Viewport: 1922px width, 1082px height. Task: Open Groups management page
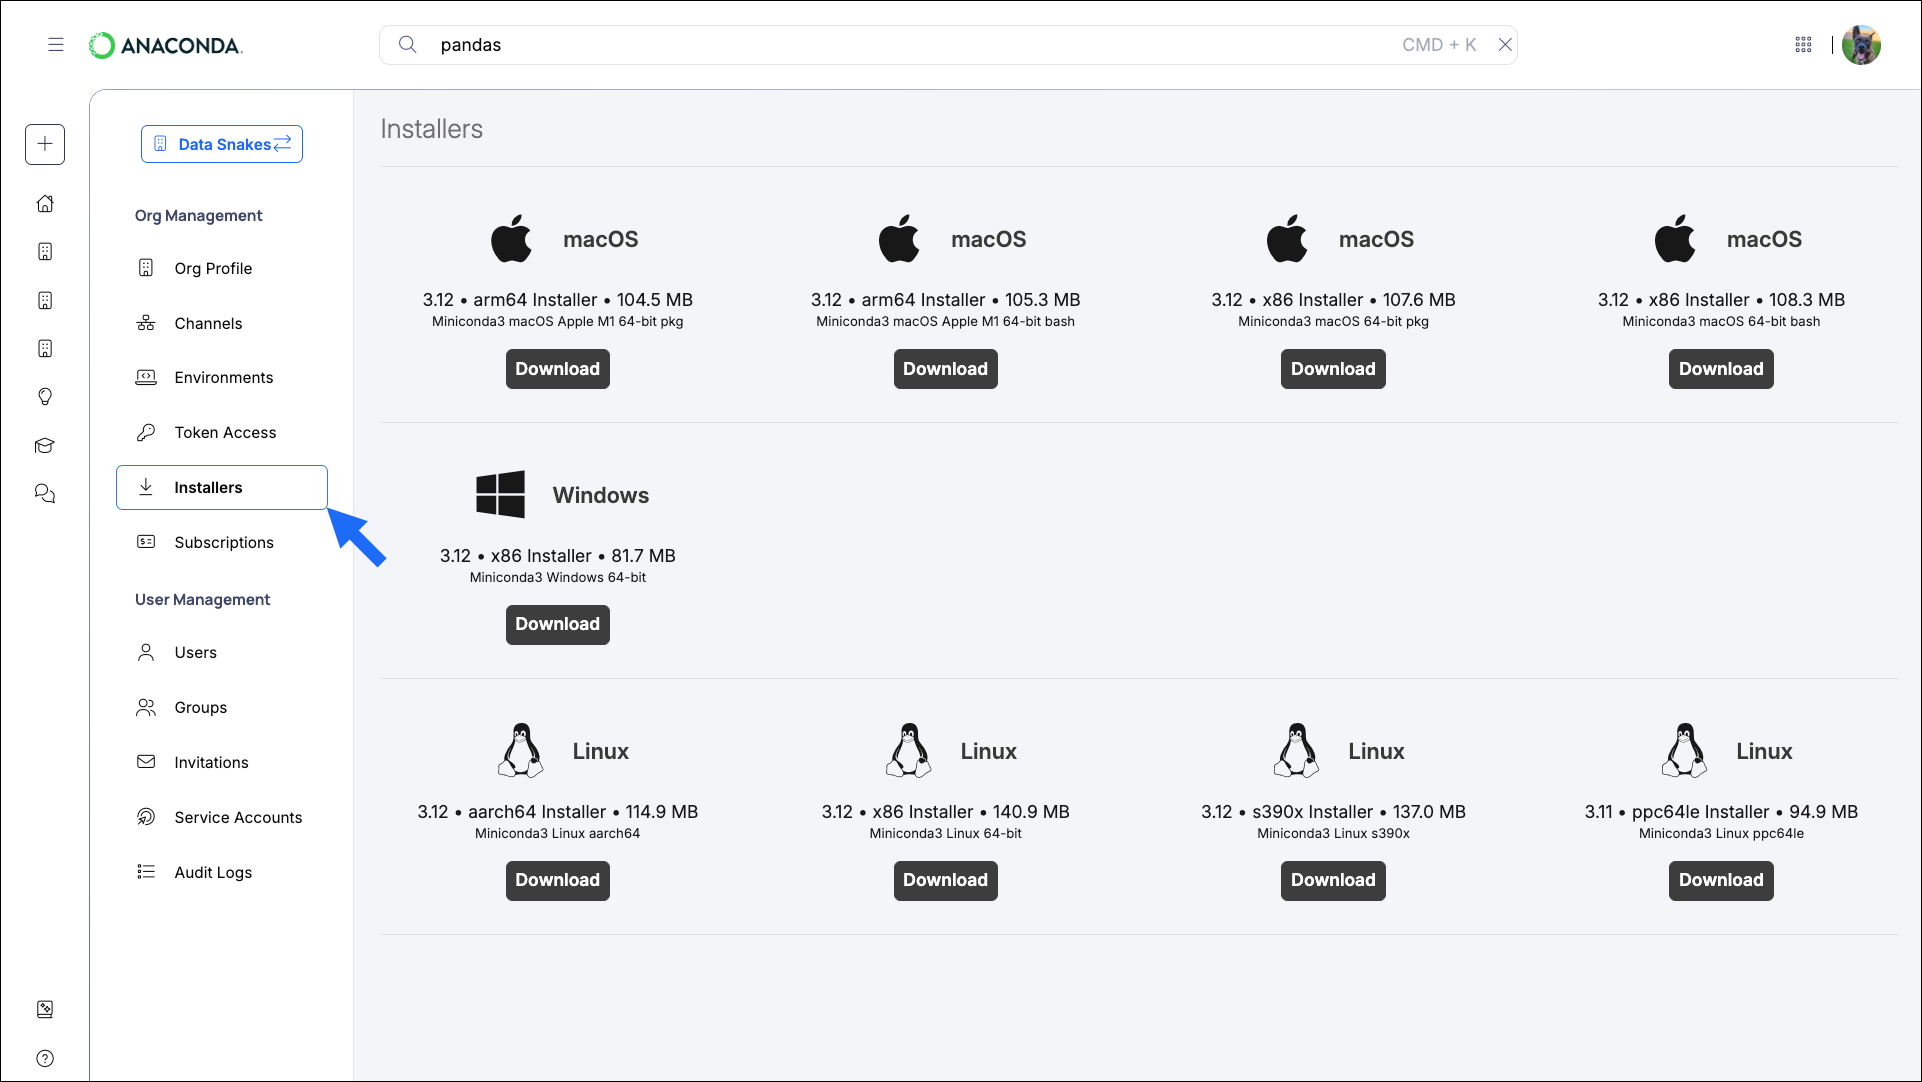point(222,707)
